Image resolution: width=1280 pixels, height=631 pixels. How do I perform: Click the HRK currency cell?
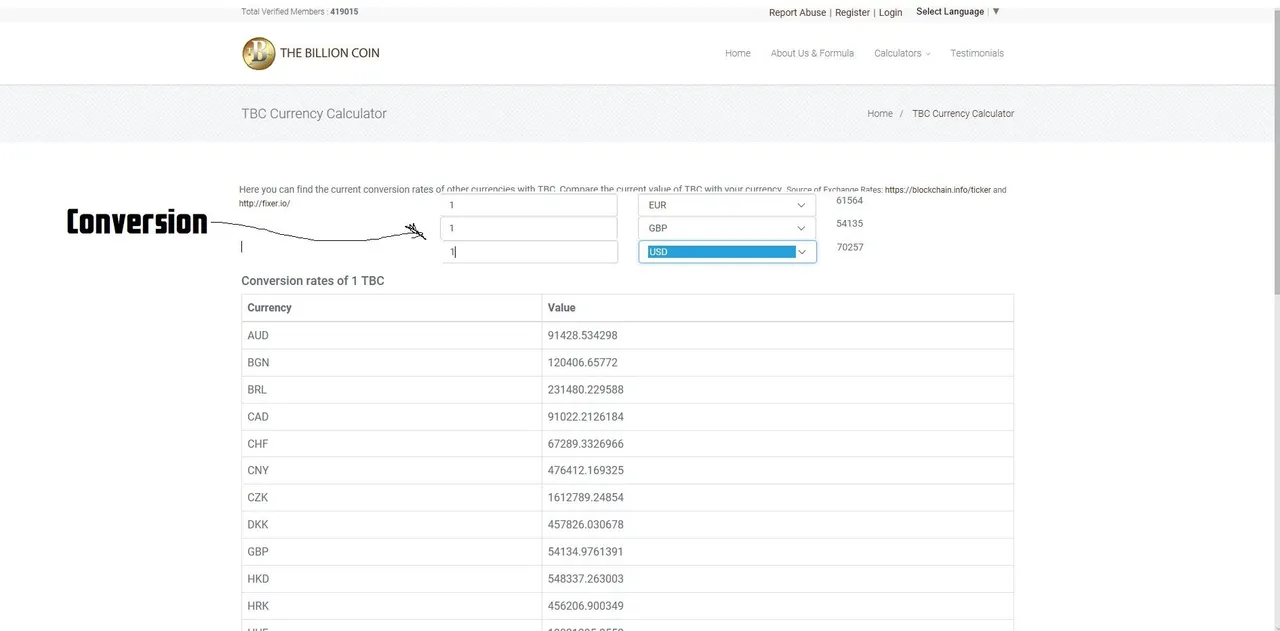(392, 606)
